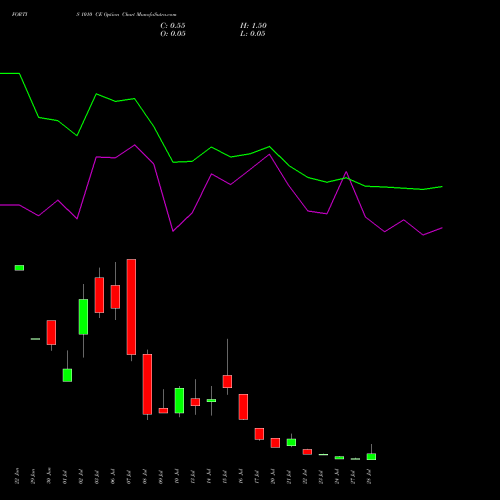Image resolution: width=500 pixels, height=500 pixels.
Task: Select the 30 Jun date label
Action: click(49, 476)
